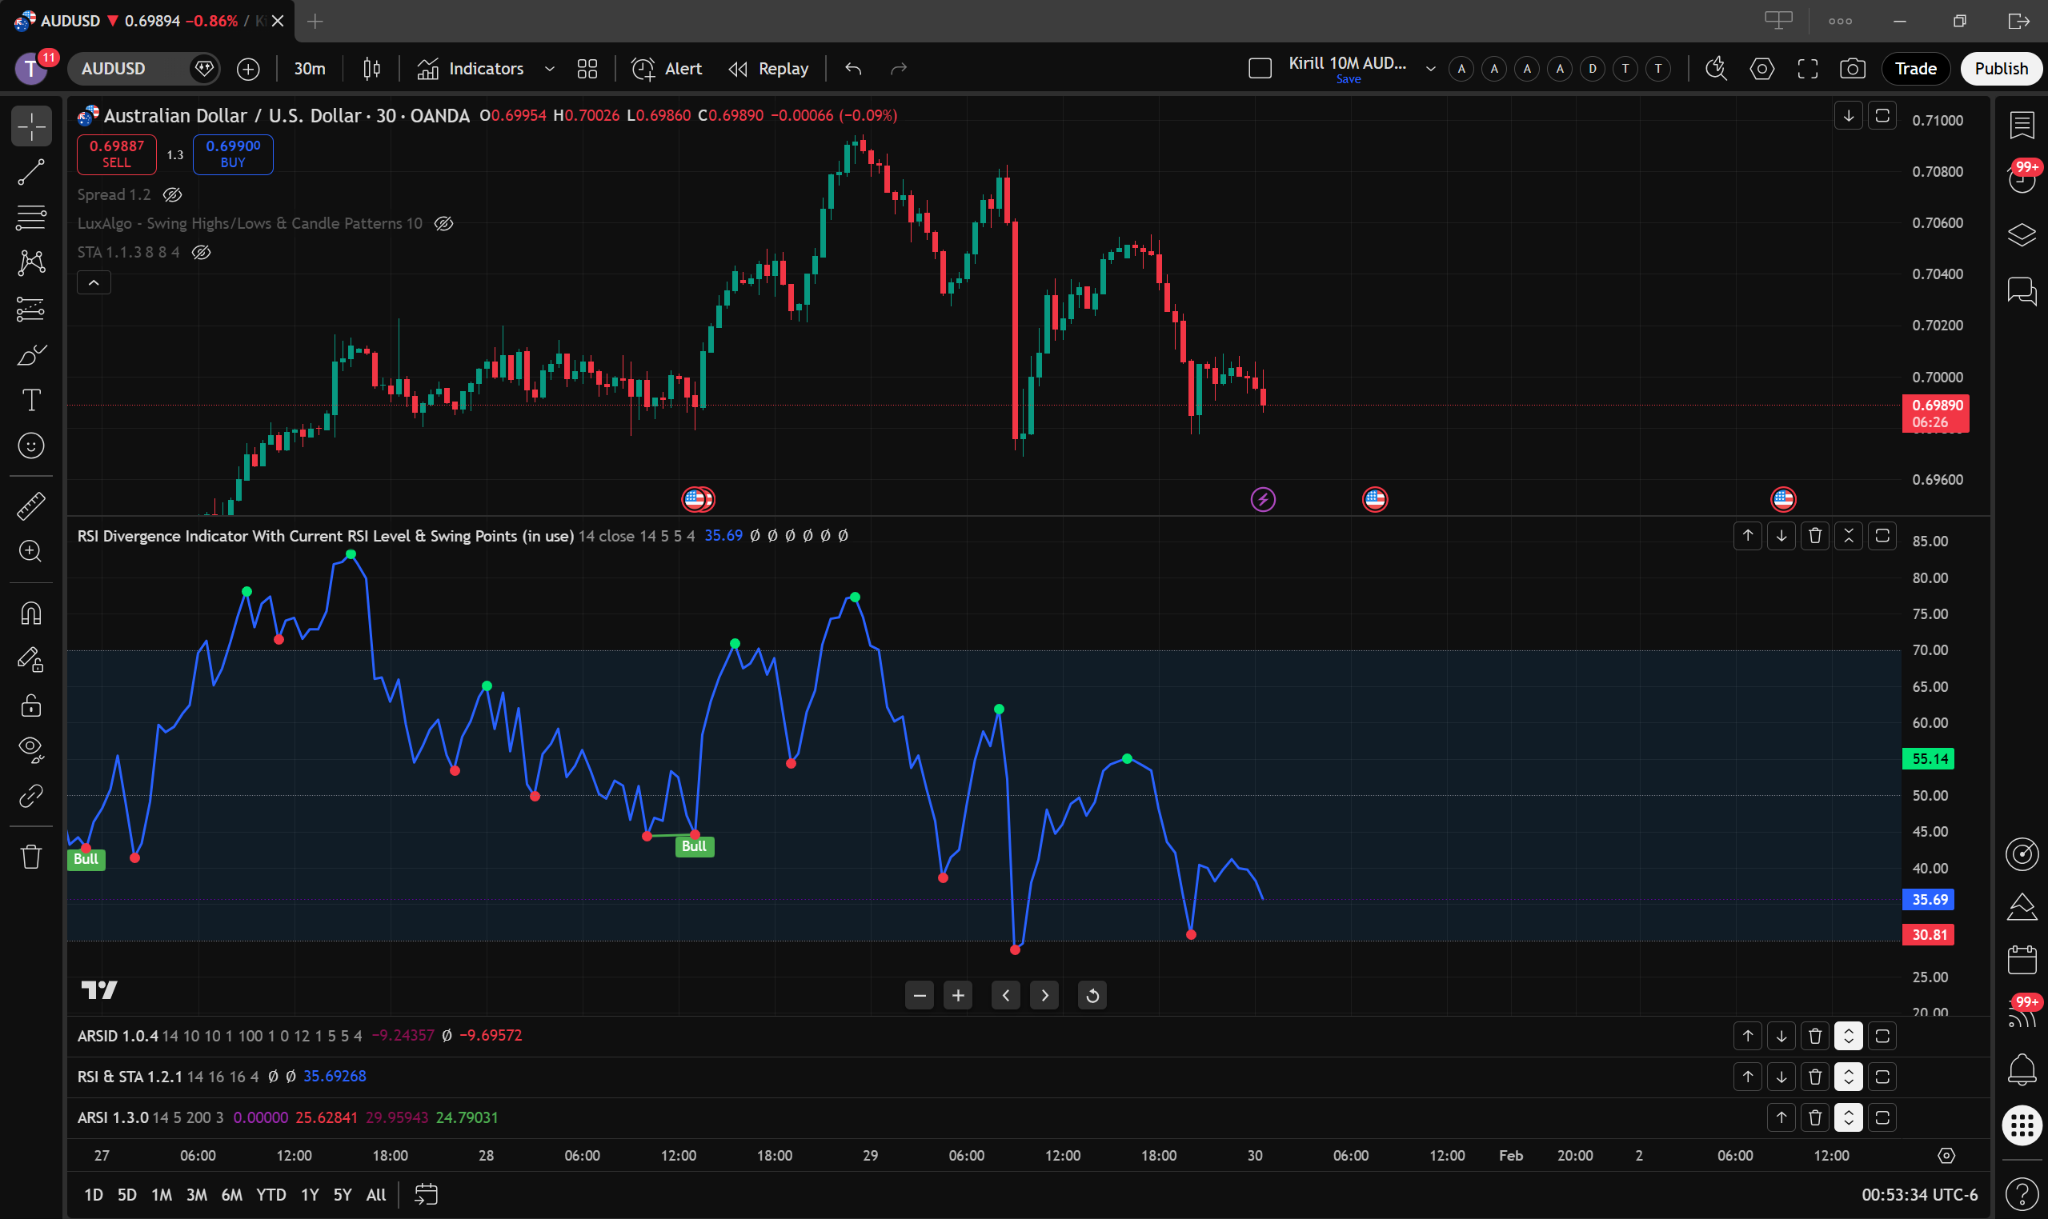Select the 1Y date range
This screenshot has height=1219, width=2048.
310,1195
